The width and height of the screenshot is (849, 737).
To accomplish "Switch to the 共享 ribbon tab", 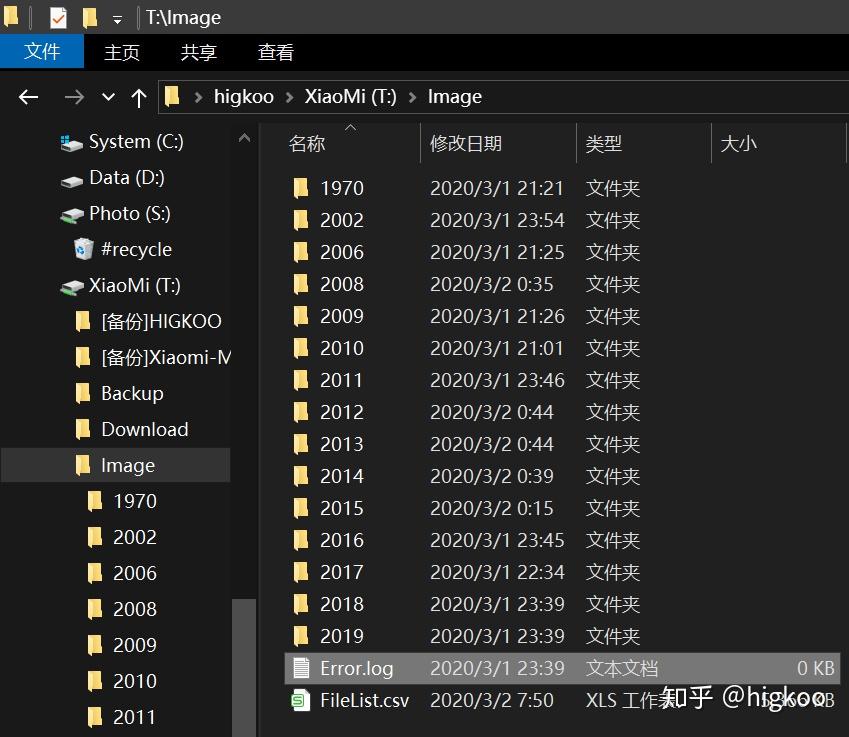I will pyautogui.click(x=197, y=52).
